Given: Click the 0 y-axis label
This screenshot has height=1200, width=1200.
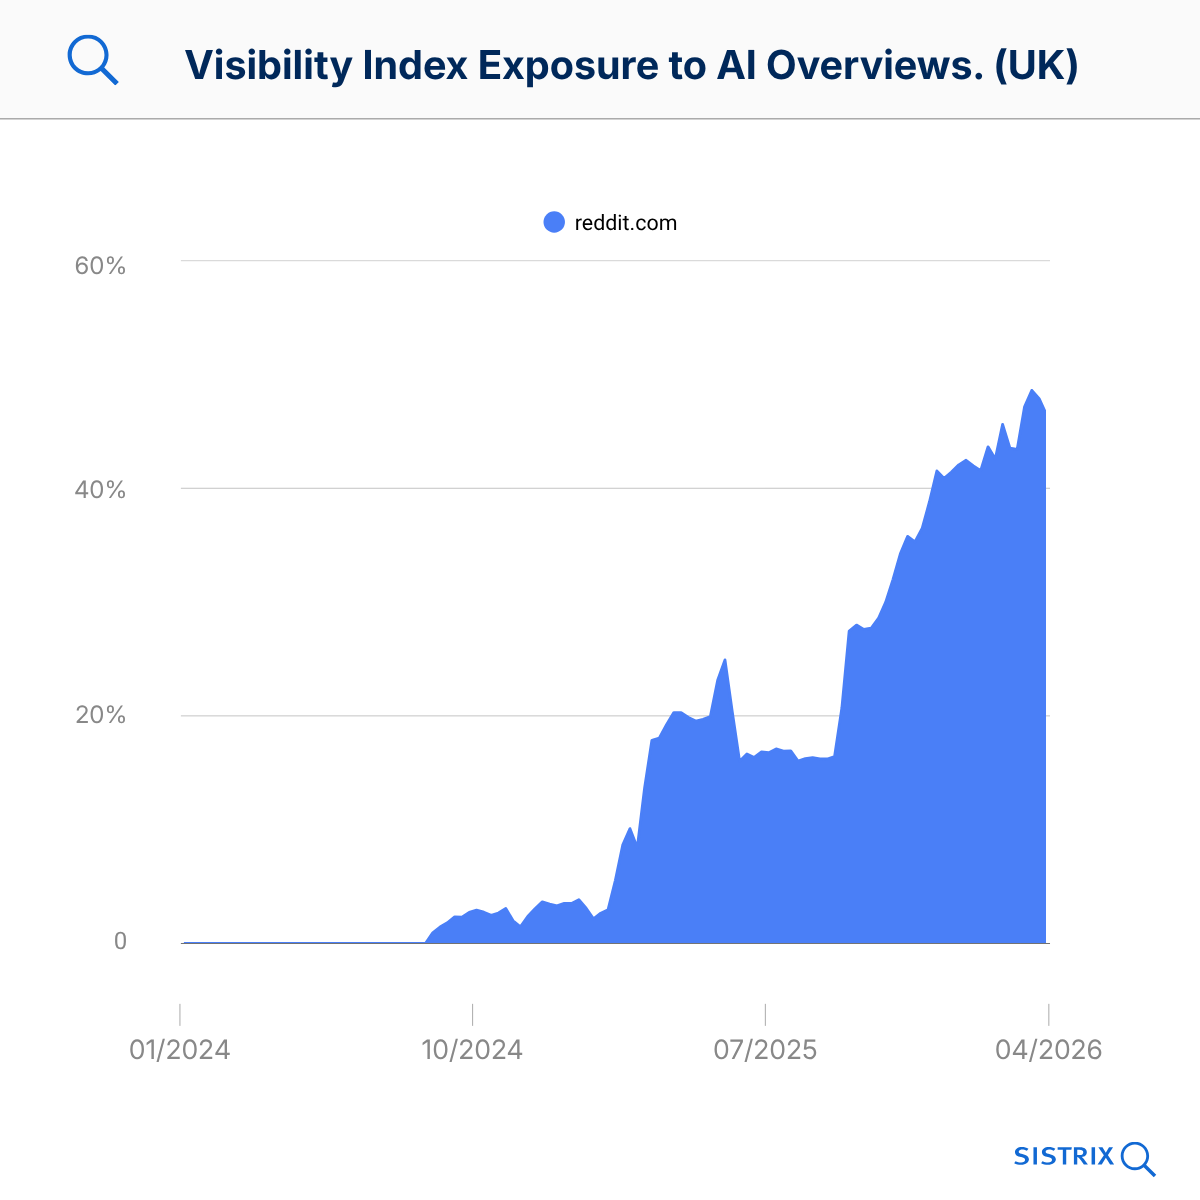Looking at the screenshot, I should pos(120,941).
